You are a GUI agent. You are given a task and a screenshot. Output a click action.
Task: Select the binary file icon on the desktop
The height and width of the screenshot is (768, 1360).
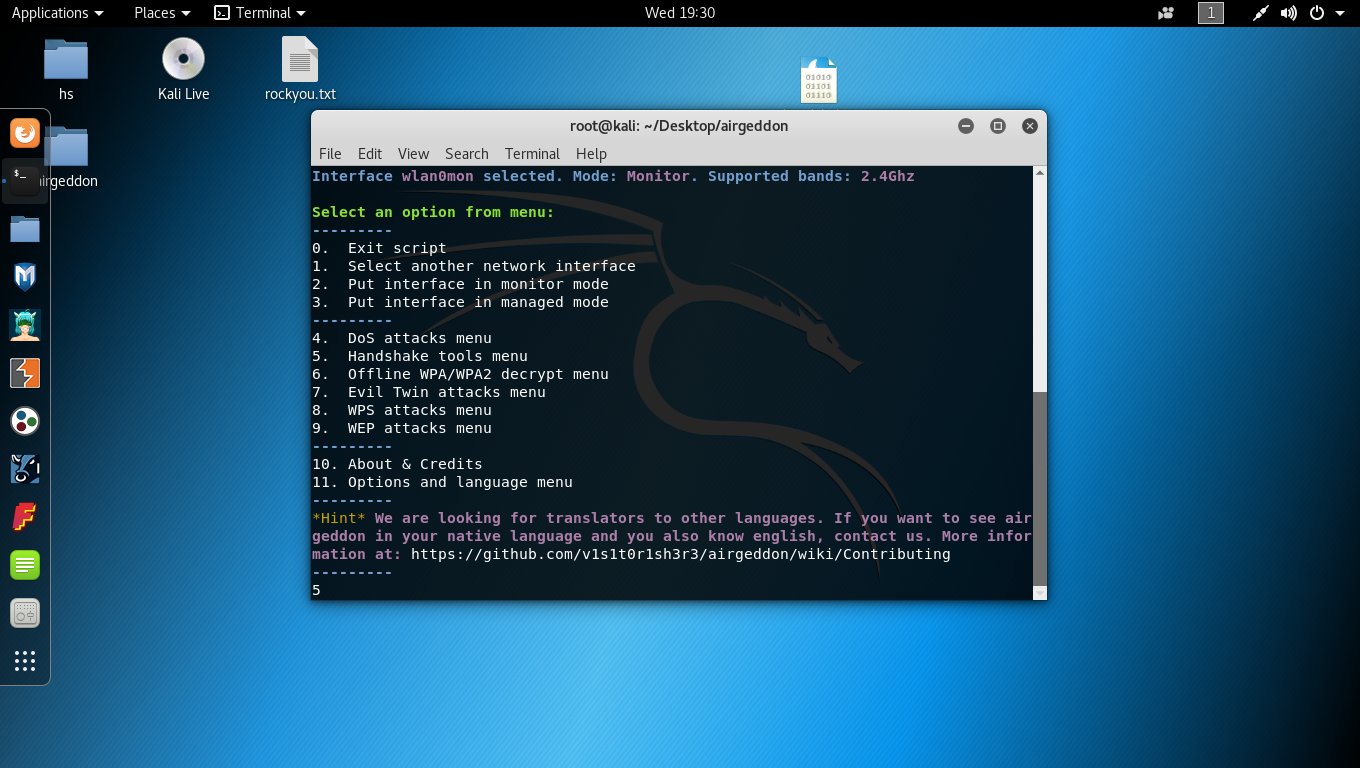click(x=818, y=80)
